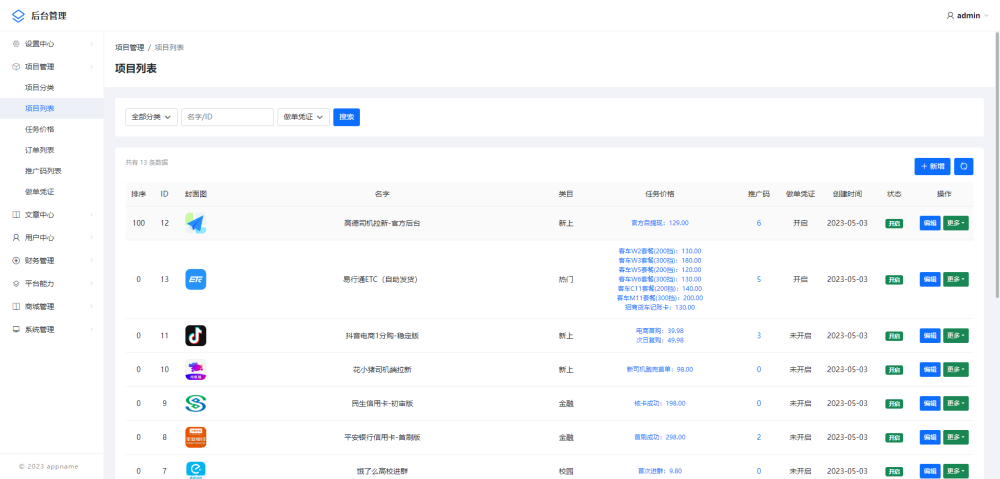This screenshot has width=1000, height=479.
Task: Click the 新增 add button
Action: pos(932,167)
